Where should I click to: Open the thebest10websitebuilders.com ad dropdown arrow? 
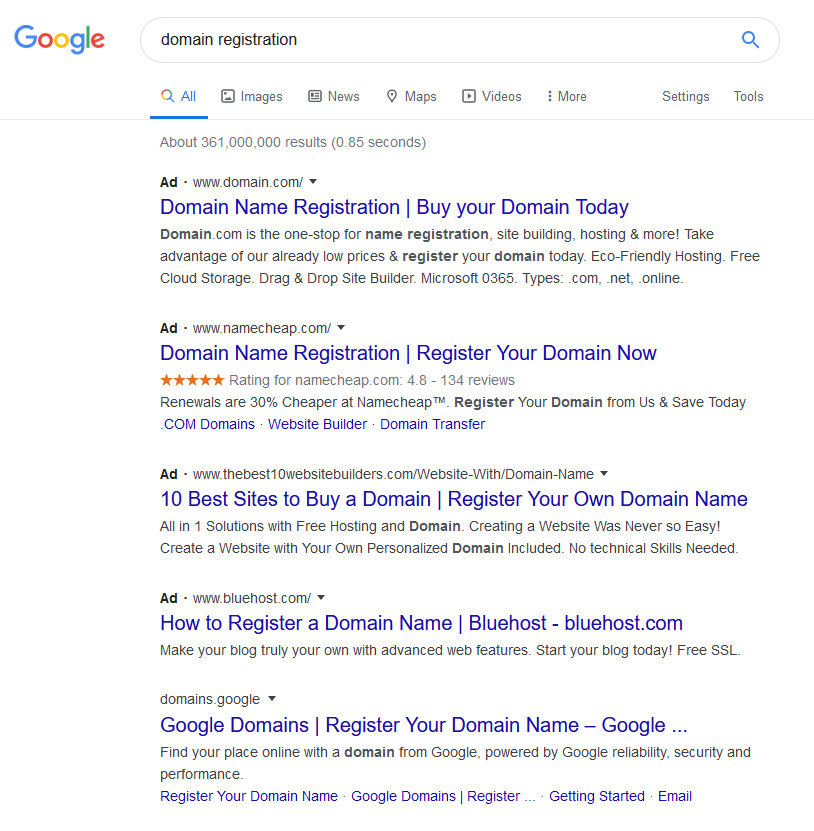(x=604, y=473)
